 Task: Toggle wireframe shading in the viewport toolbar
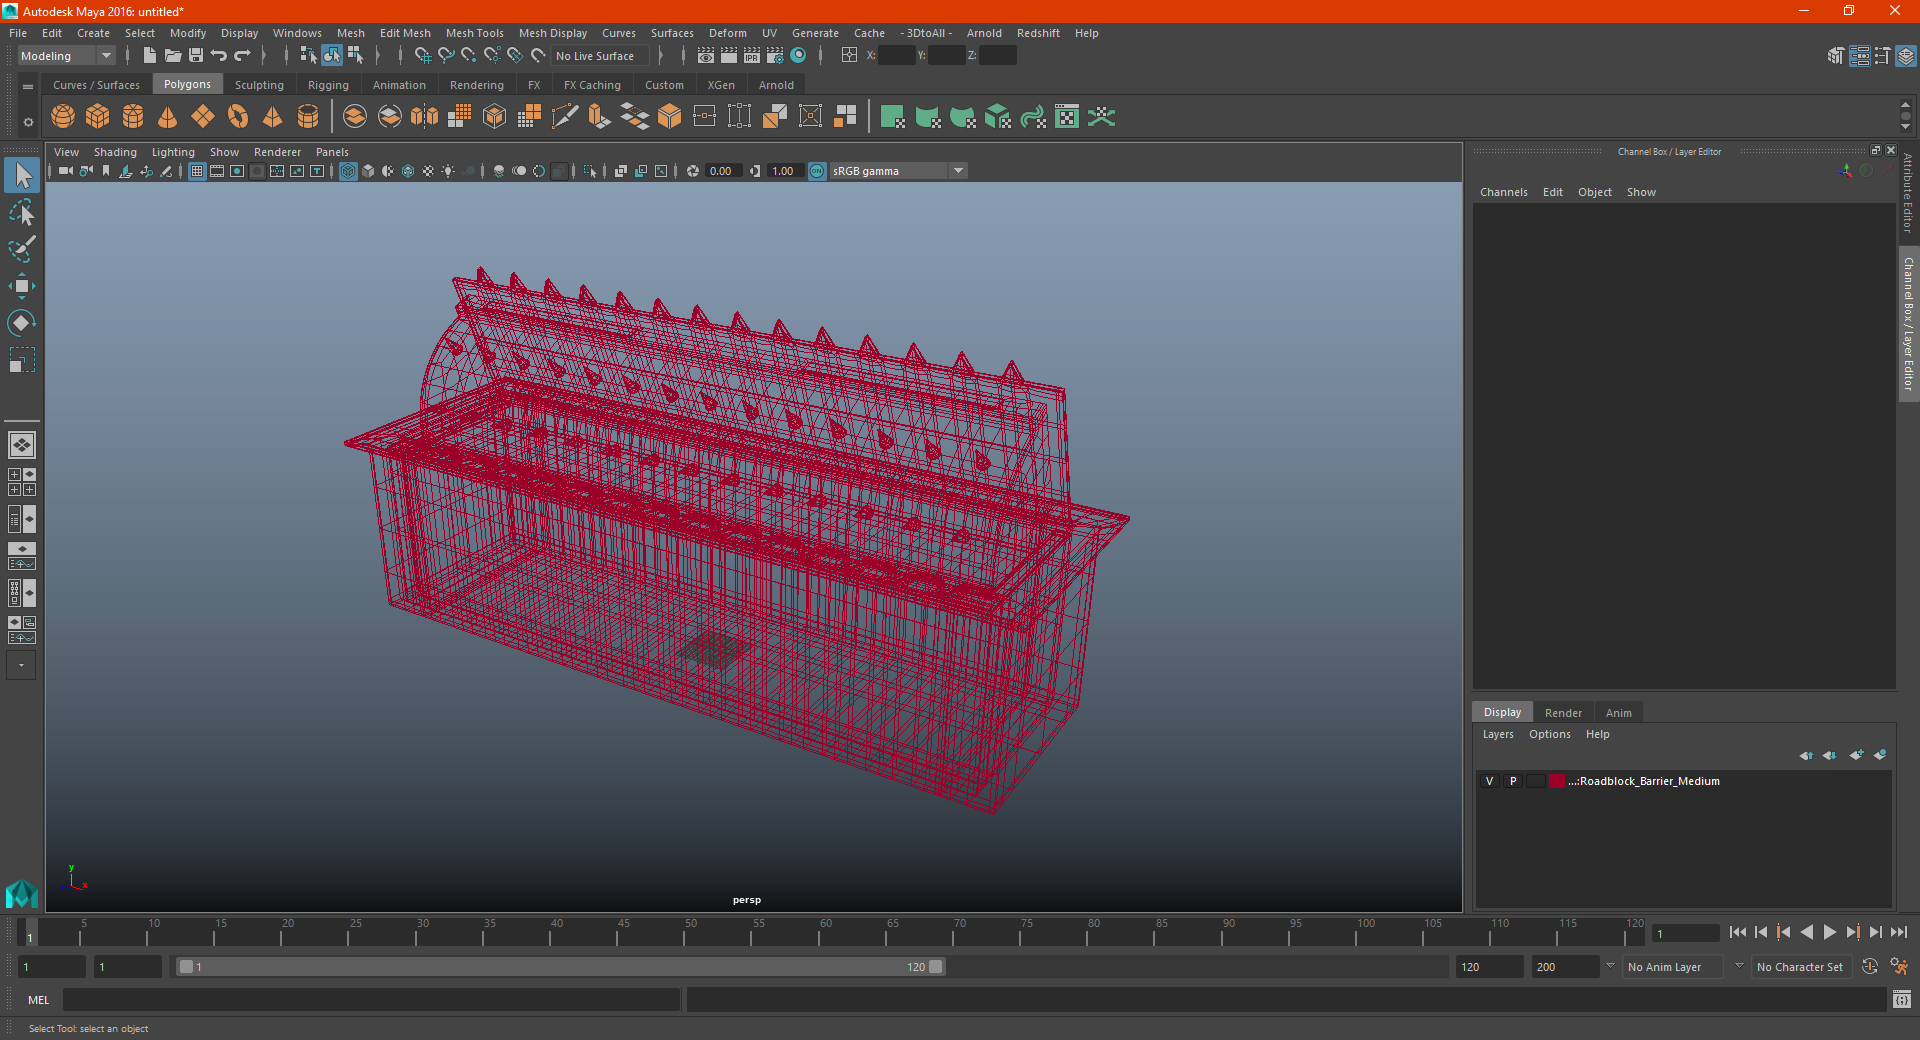pyautogui.click(x=348, y=171)
